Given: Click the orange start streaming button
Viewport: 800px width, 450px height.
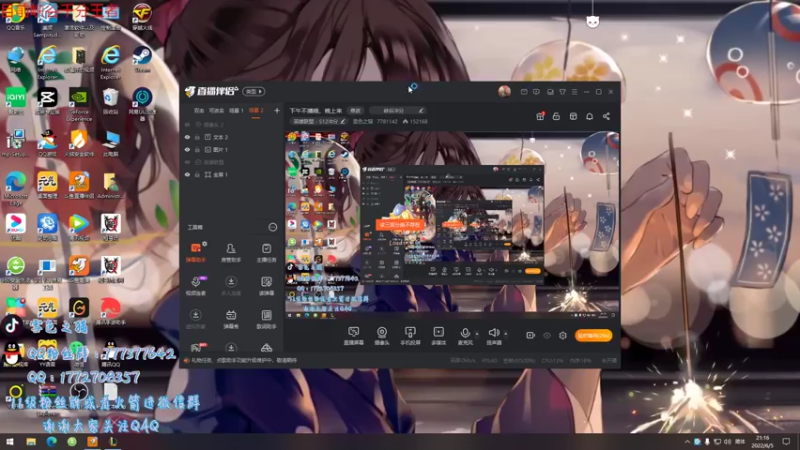Looking at the screenshot, I should 593,335.
